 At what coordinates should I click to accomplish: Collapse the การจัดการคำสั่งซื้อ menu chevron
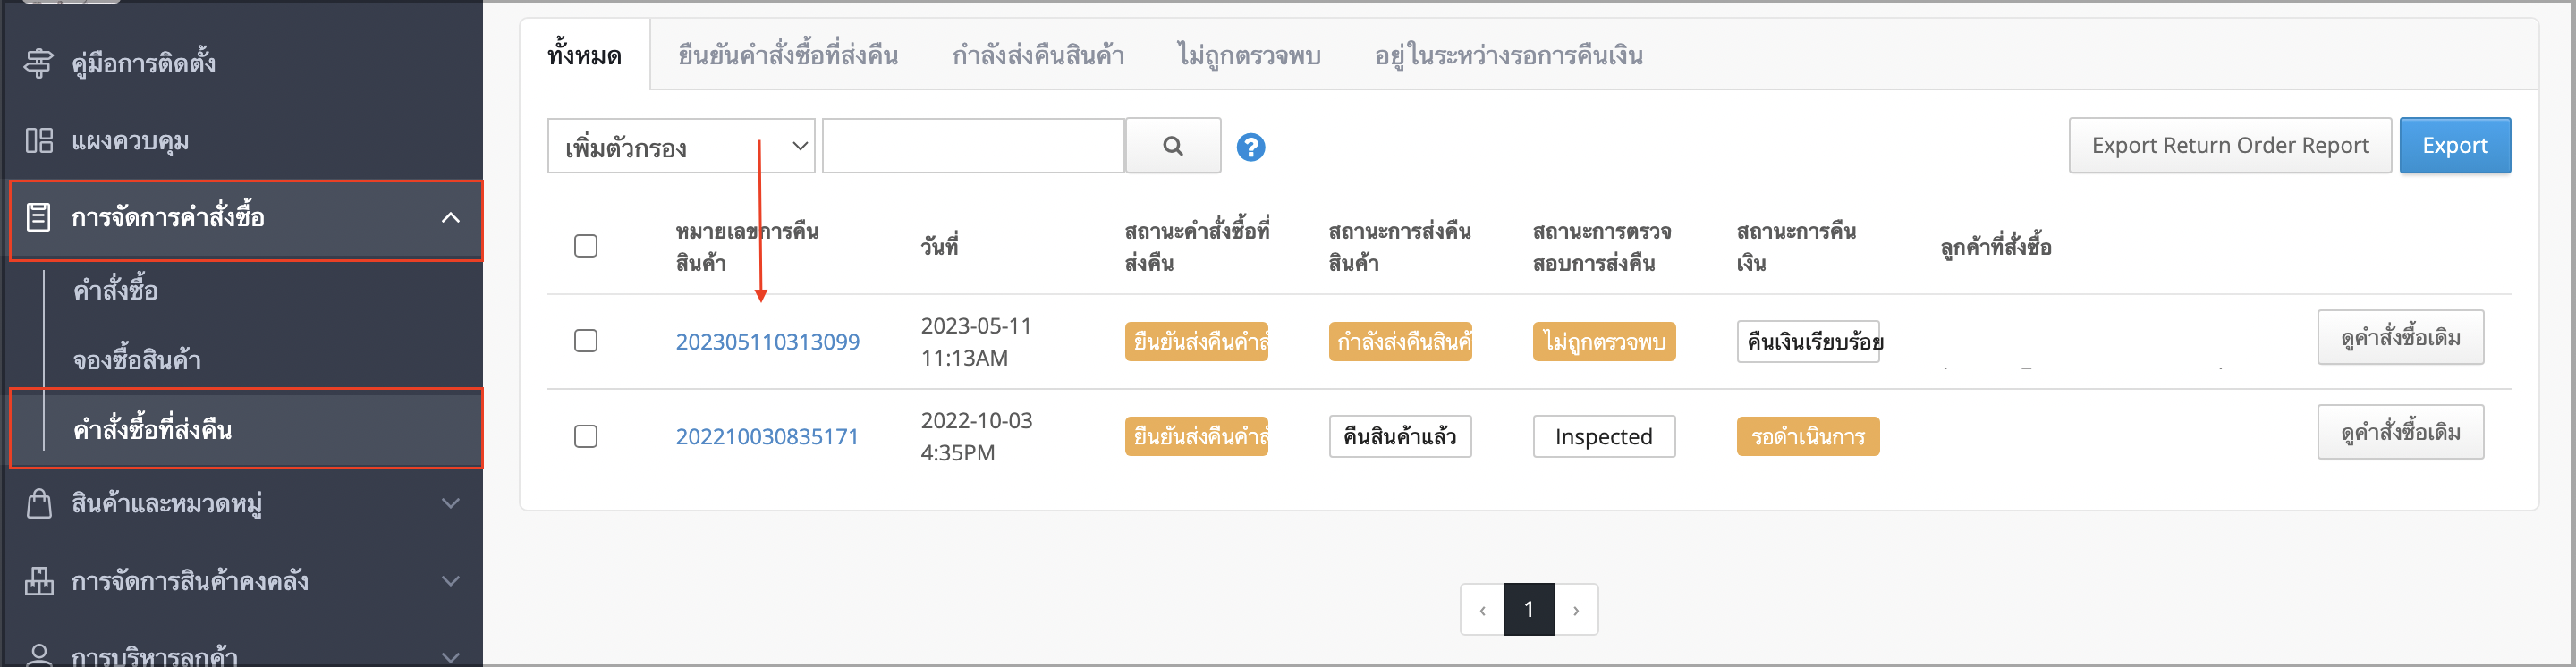[451, 217]
